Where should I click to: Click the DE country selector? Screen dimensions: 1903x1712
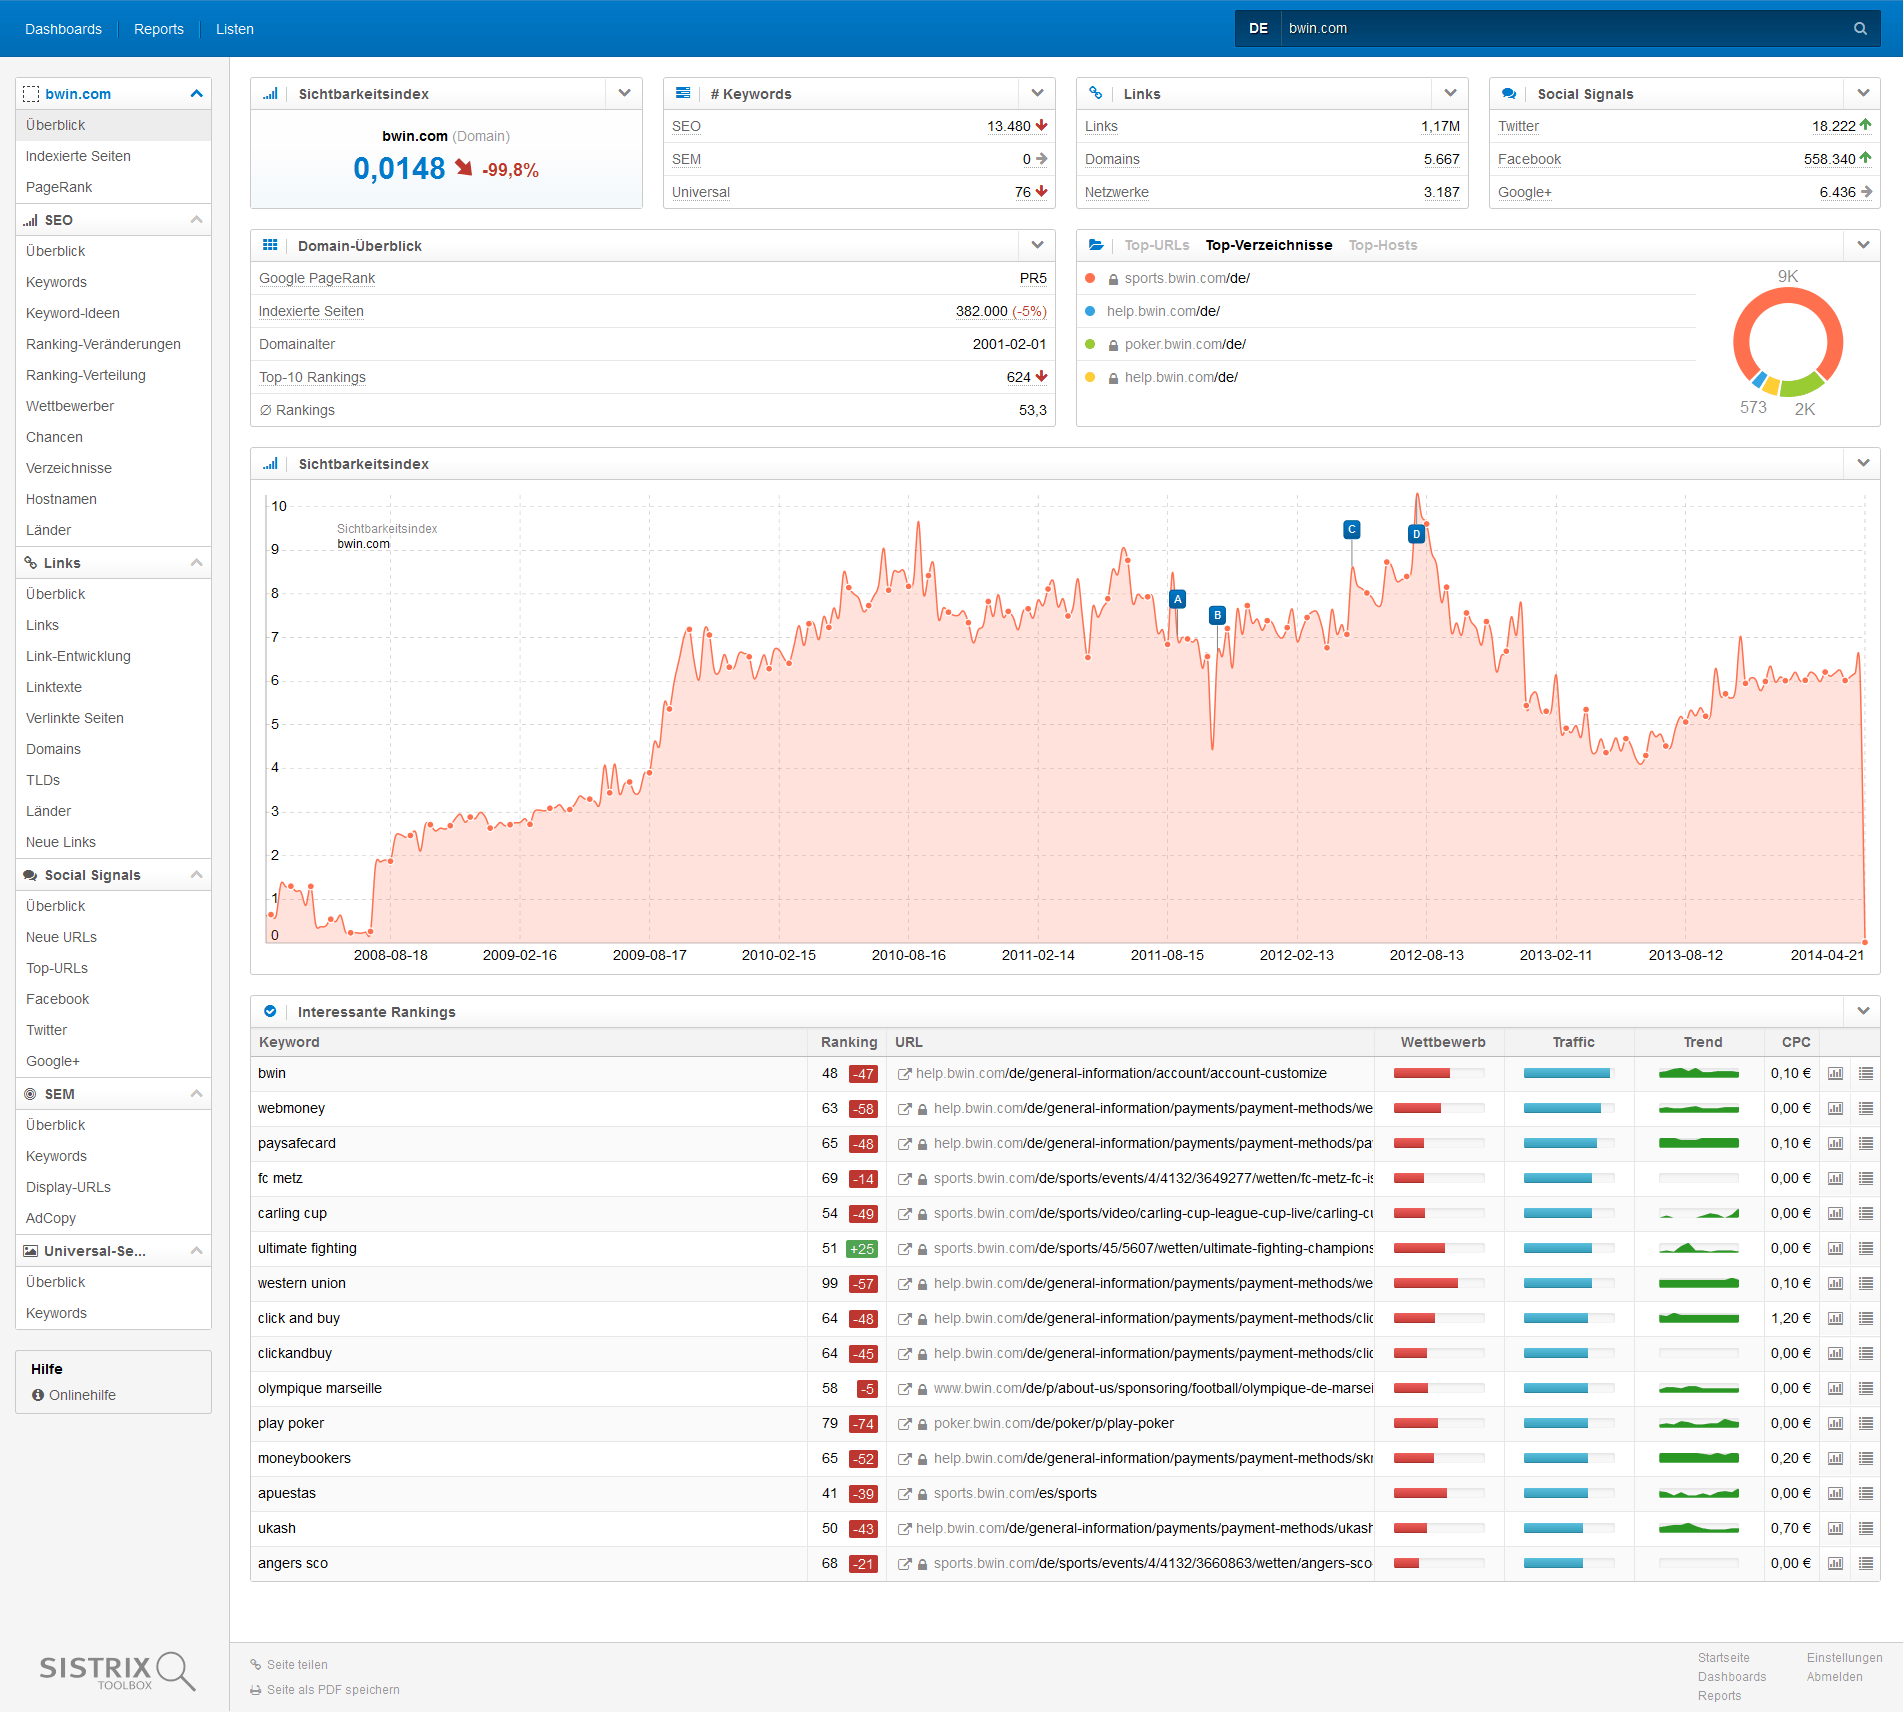click(x=1258, y=29)
